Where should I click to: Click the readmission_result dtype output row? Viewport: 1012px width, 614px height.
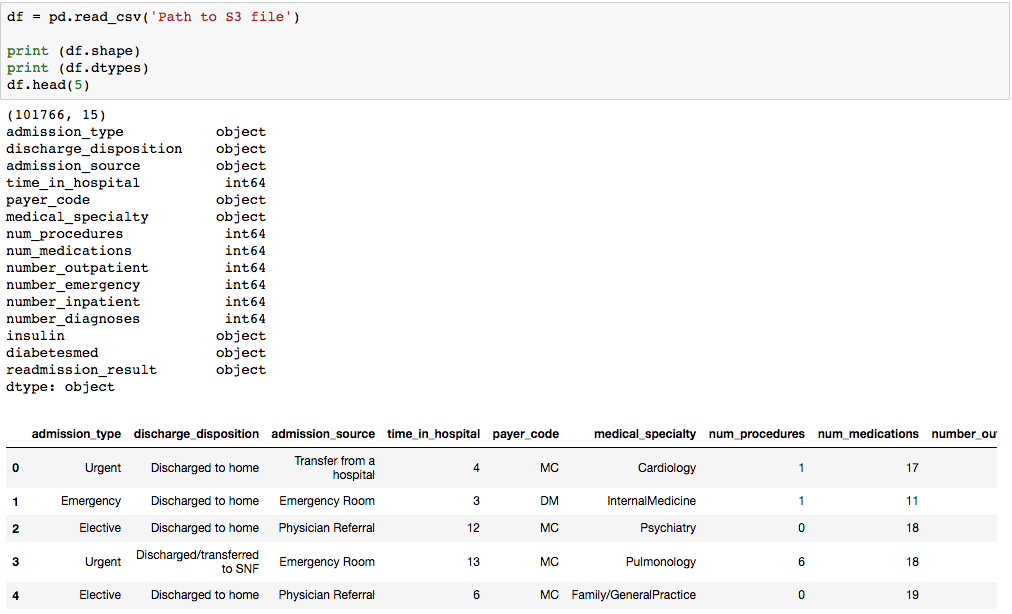pos(136,369)
